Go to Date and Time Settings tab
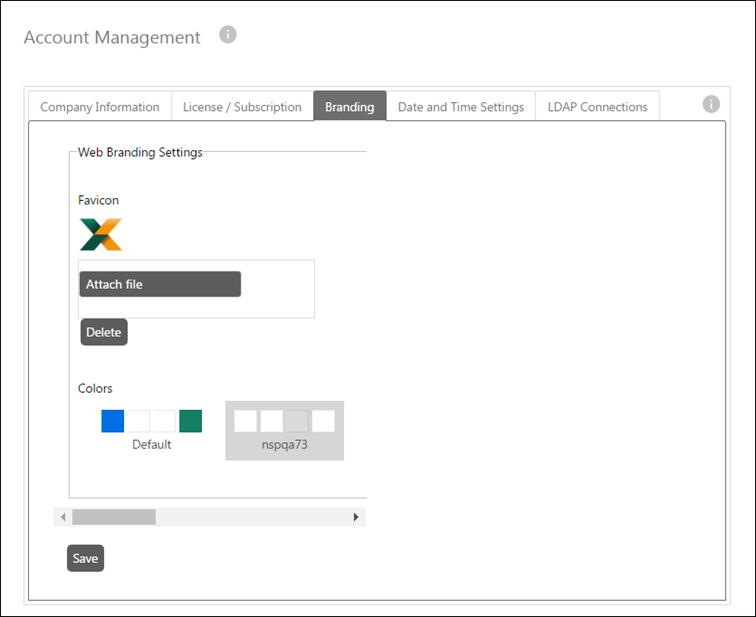 click(460, 107)
